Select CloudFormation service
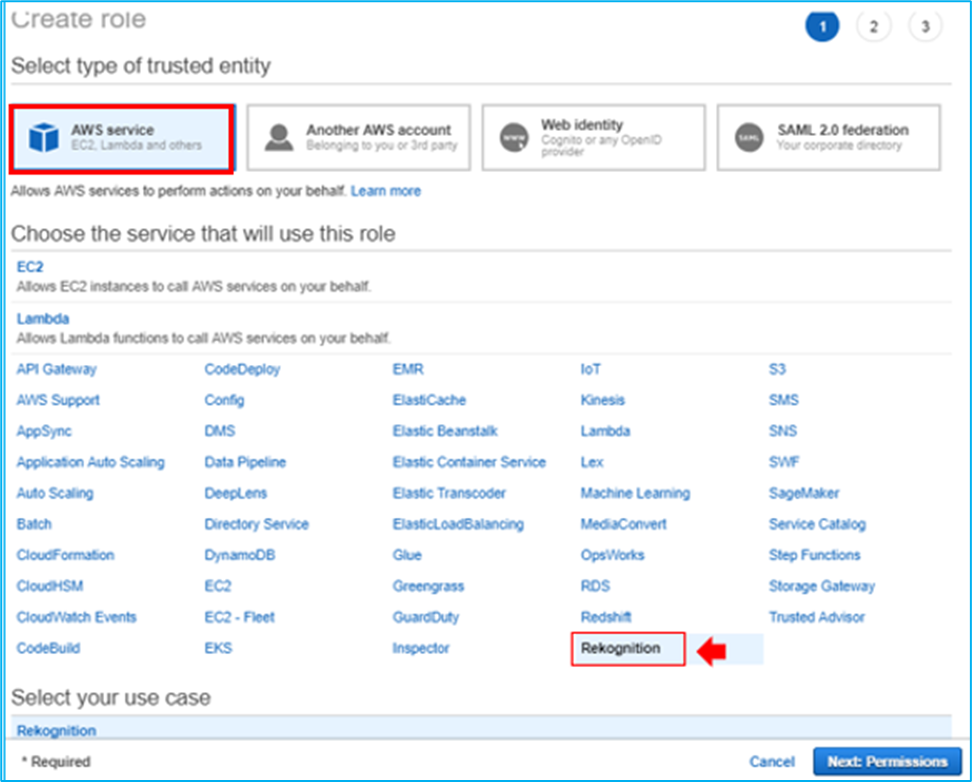Viewport: 972px width, 782px height. 66,555
